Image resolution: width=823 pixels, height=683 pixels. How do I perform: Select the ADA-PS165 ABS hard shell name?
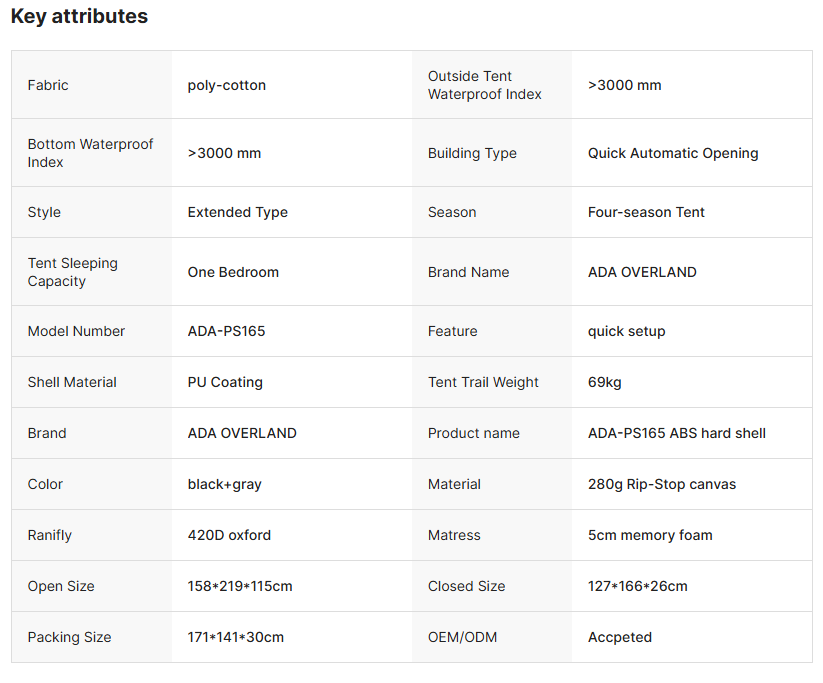(677, 433)
